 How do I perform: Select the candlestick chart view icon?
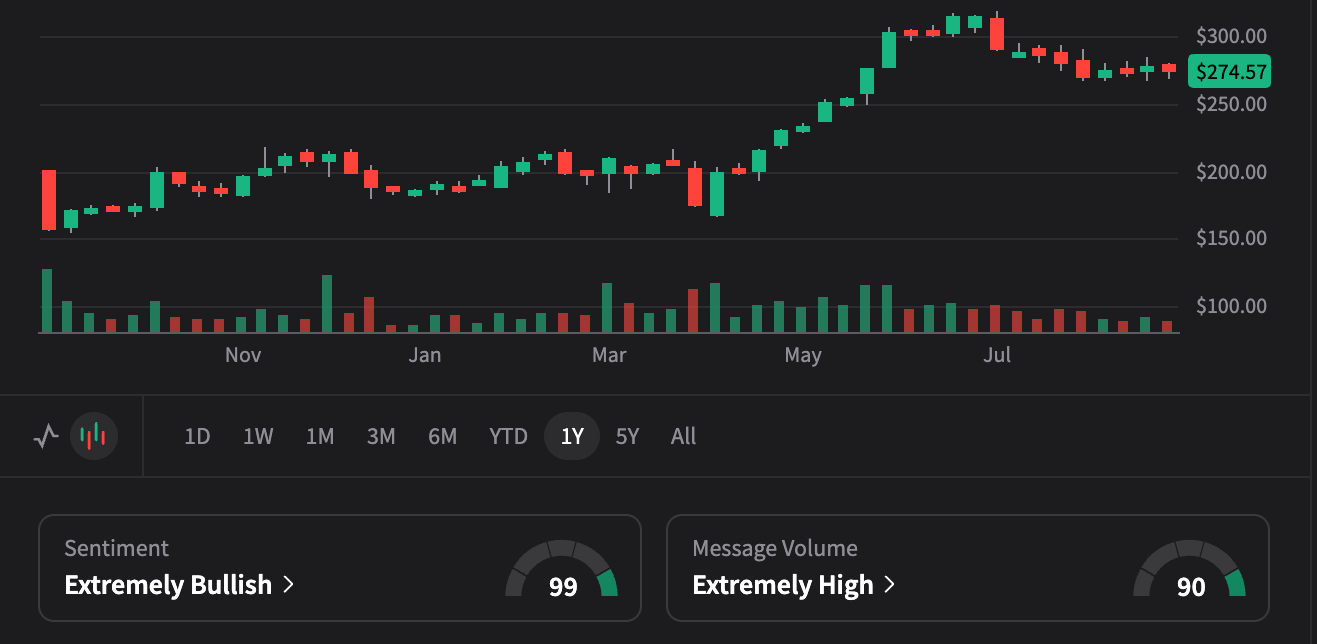[x=94, y=437]
